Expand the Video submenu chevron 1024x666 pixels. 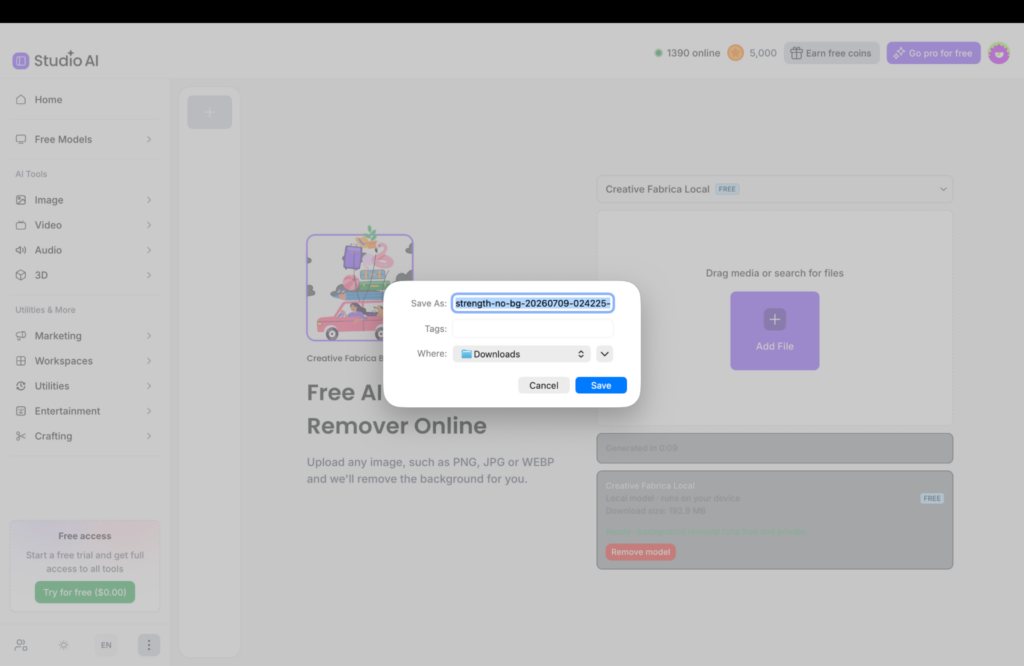click(x=149, y=225)
